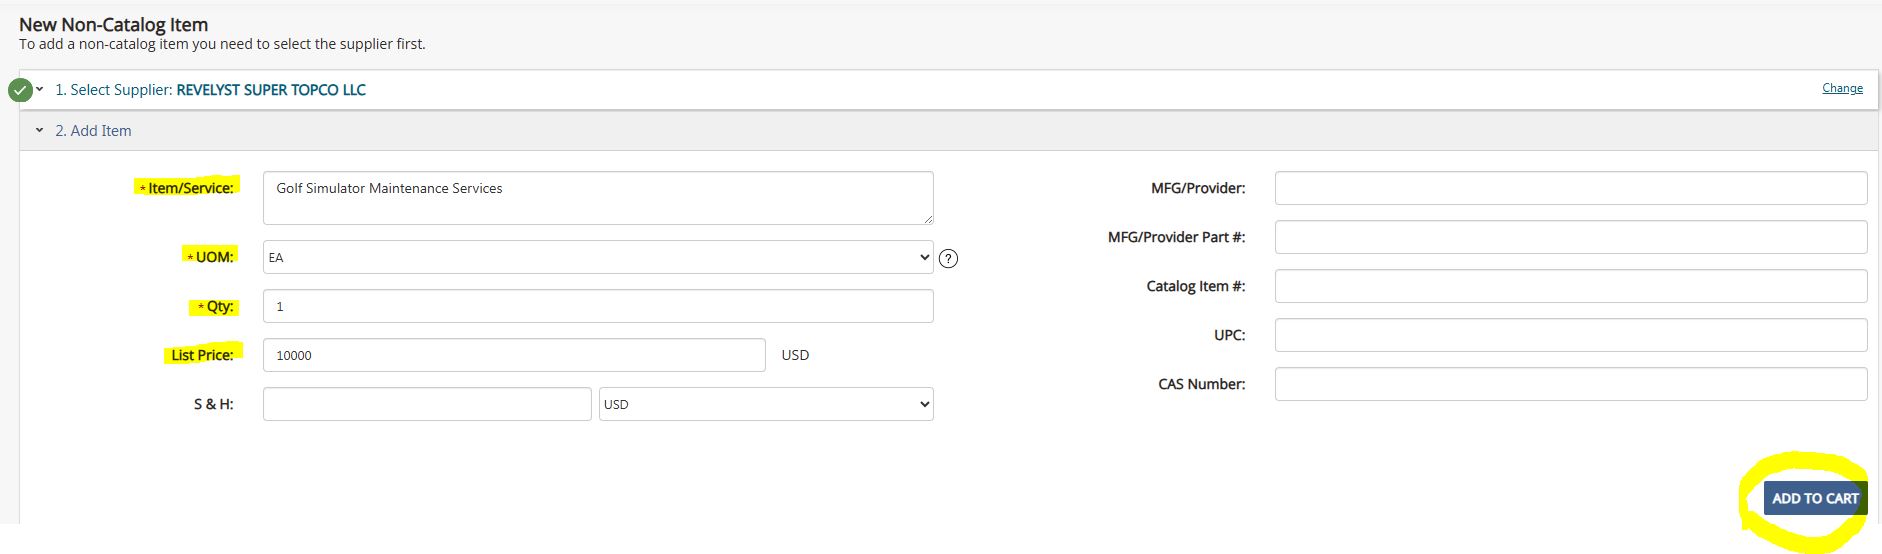This screenshot has height=554, width=1882.
Task: Focus the MFG/Provider text field
Action: click(1570, 188)
